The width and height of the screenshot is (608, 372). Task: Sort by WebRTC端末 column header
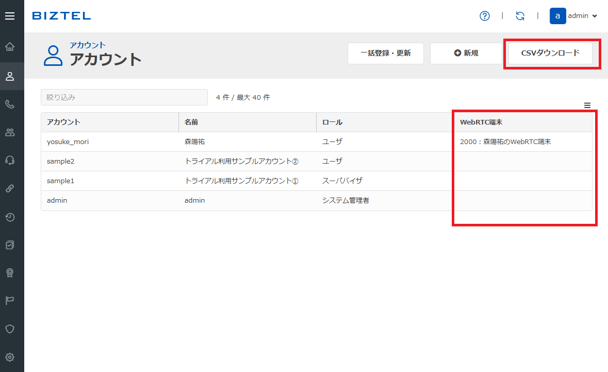(523, 122)
